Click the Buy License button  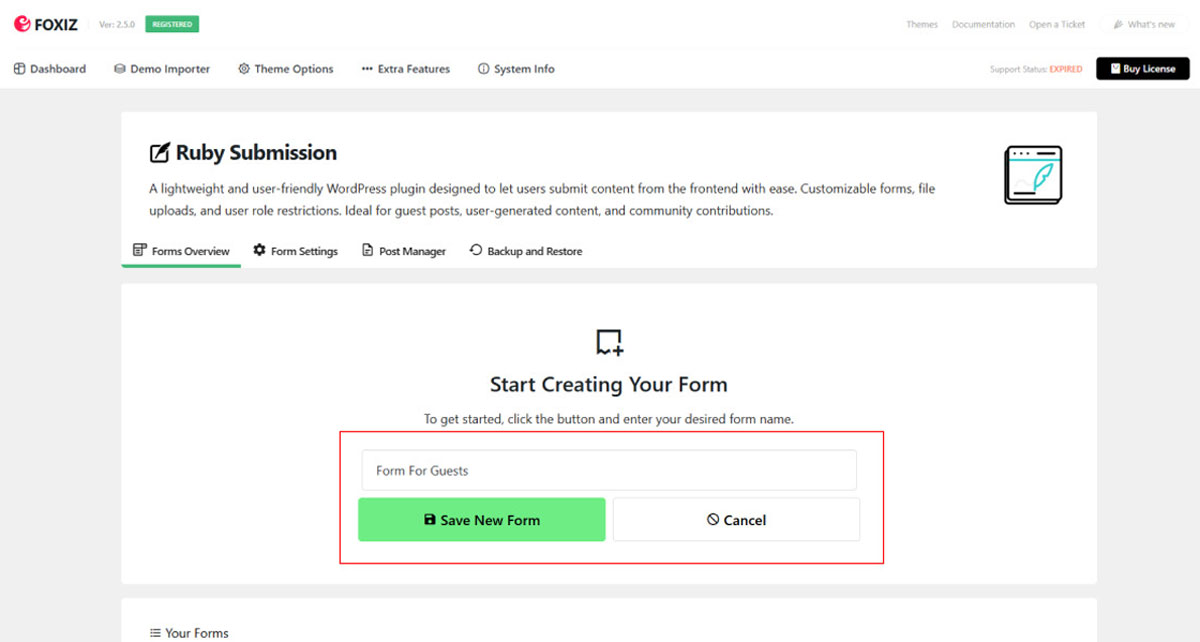1142,69
